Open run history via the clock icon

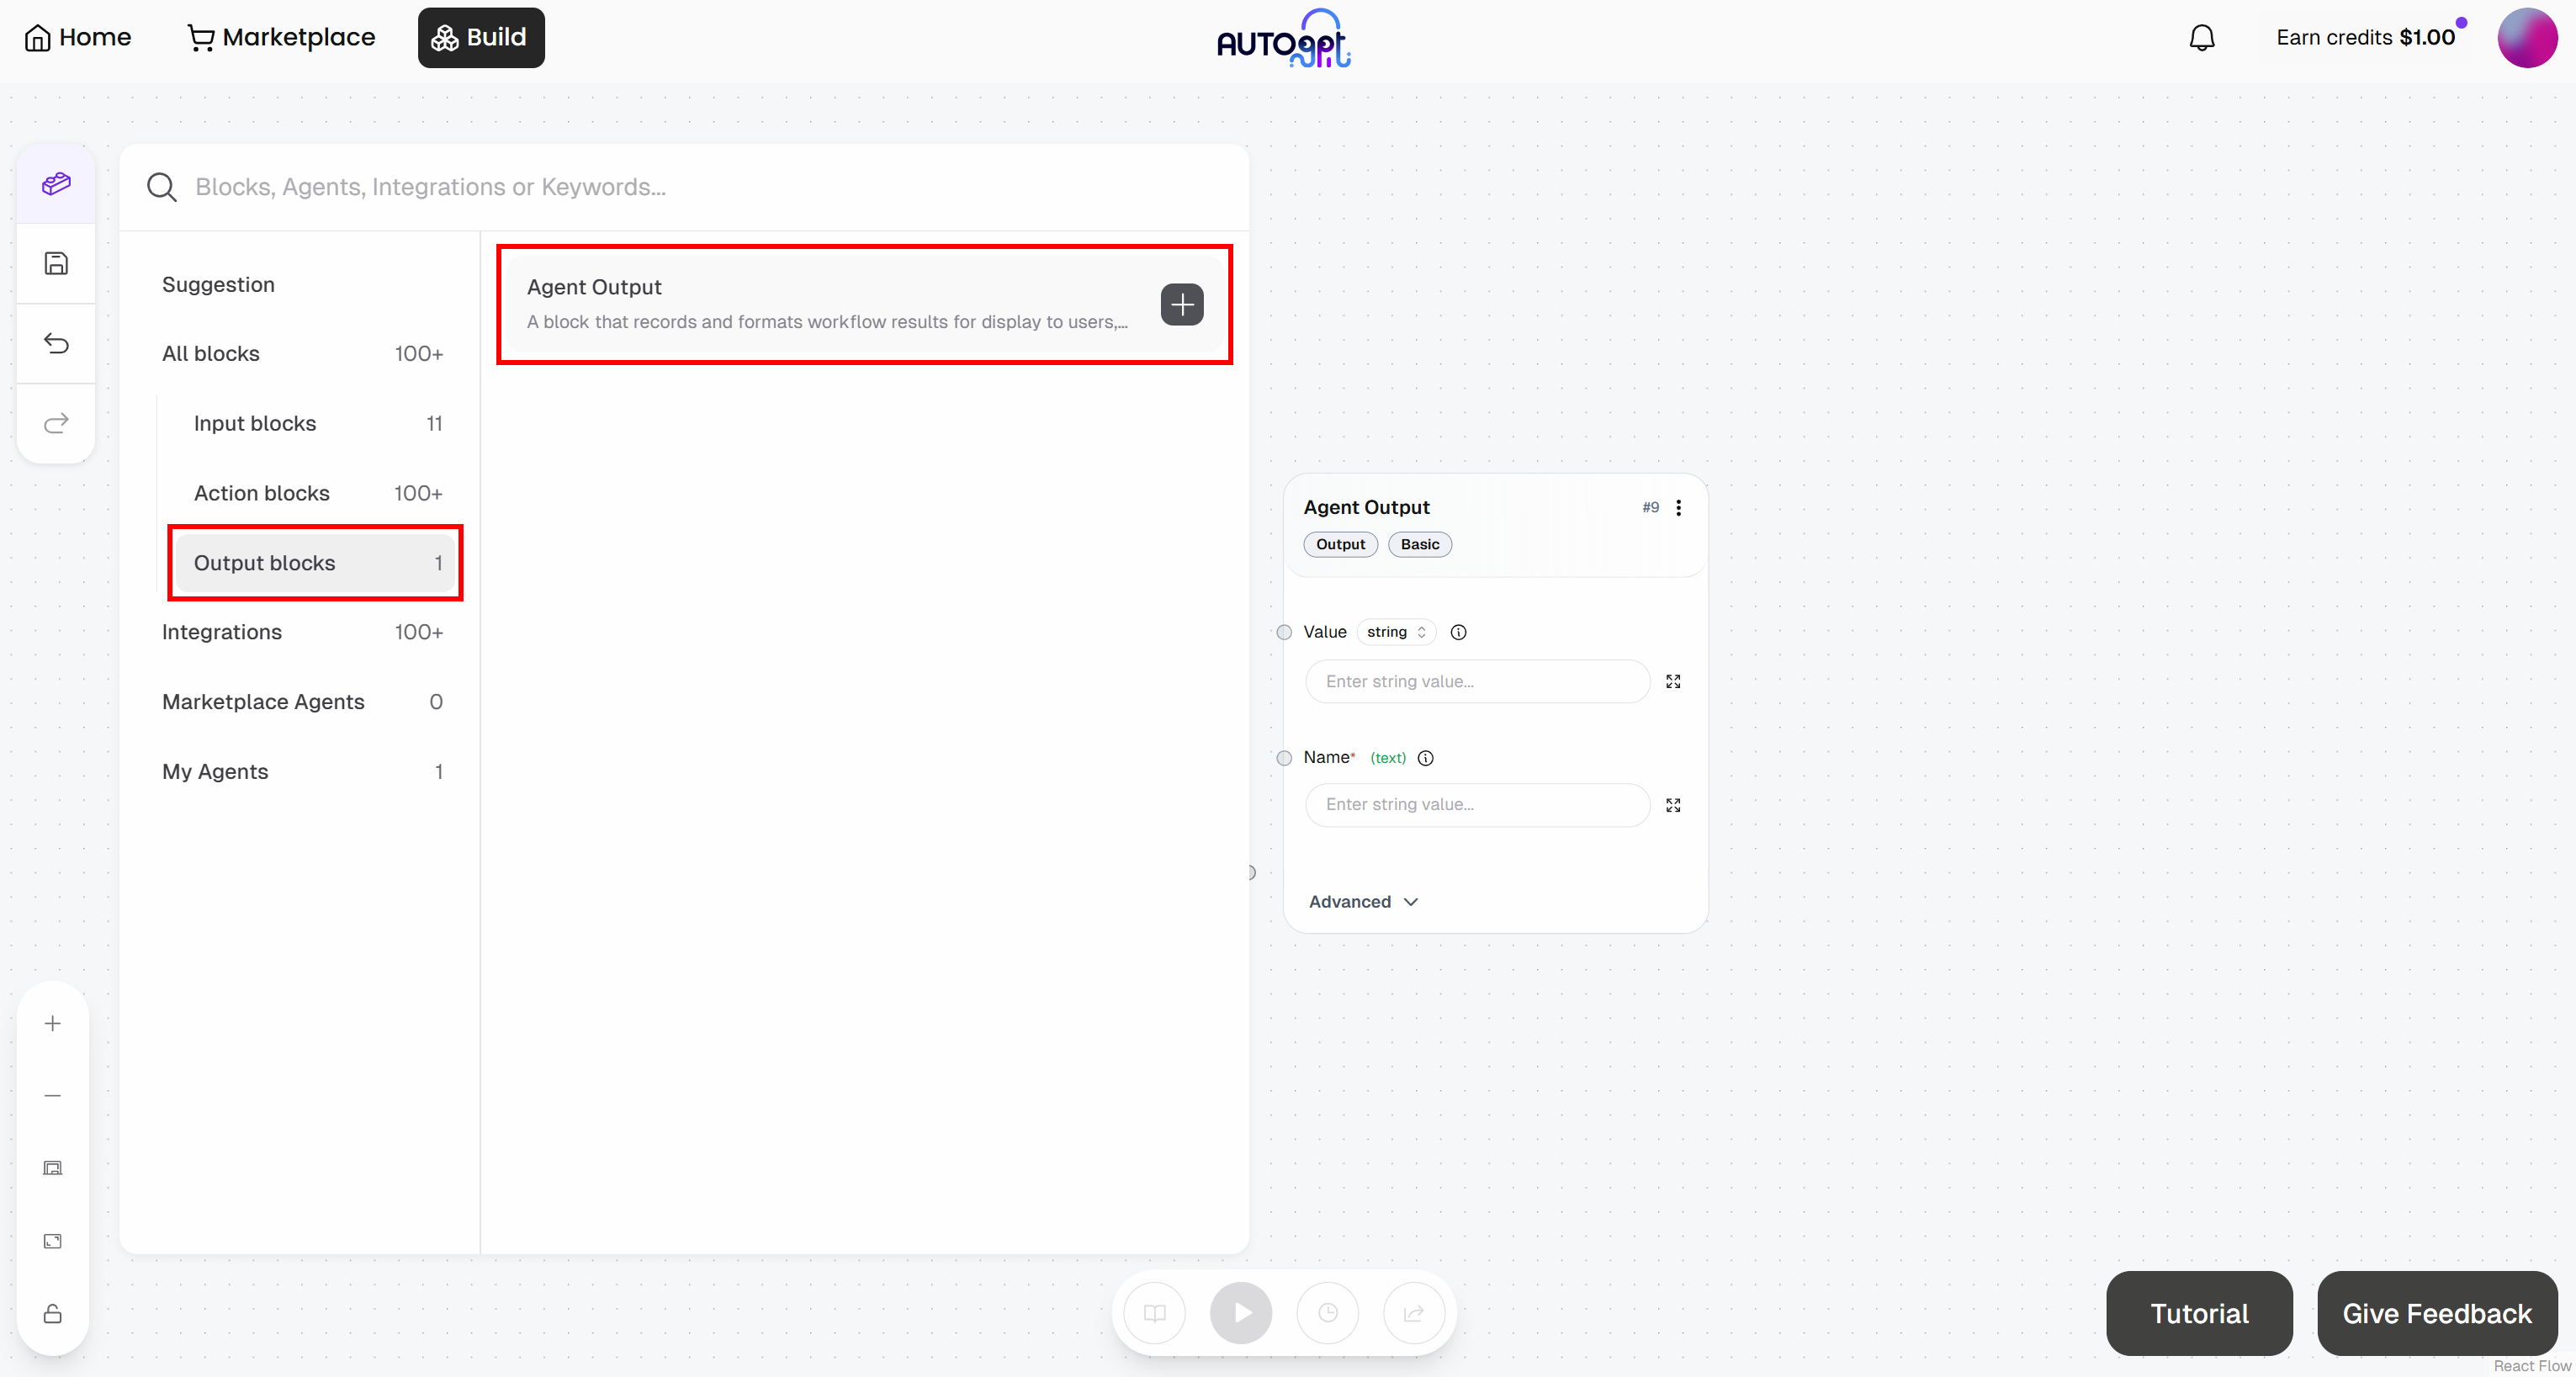pos(1327,1313)
